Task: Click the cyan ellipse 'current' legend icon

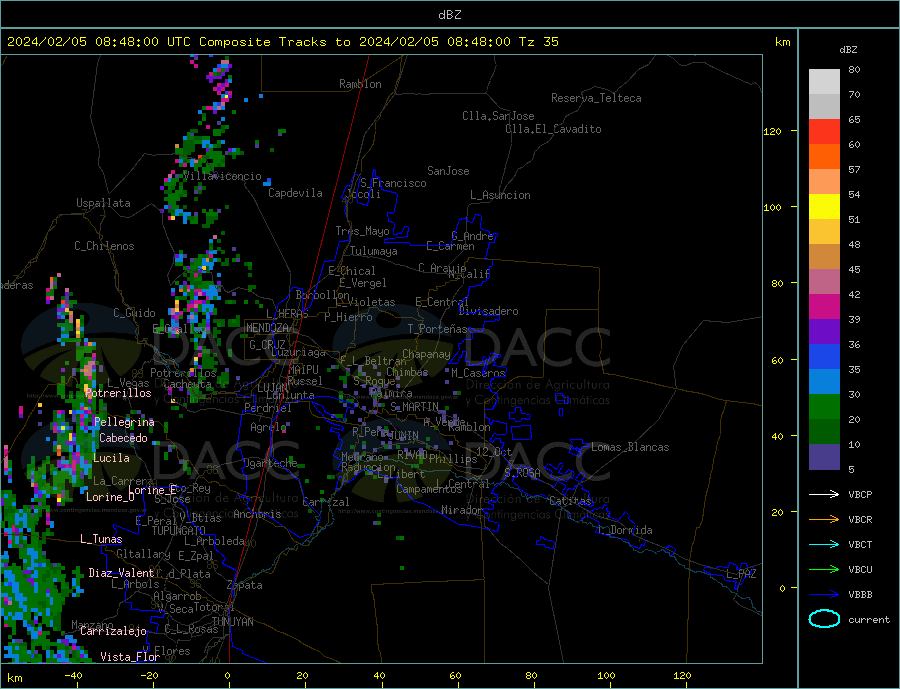Action: coord(824,619)
